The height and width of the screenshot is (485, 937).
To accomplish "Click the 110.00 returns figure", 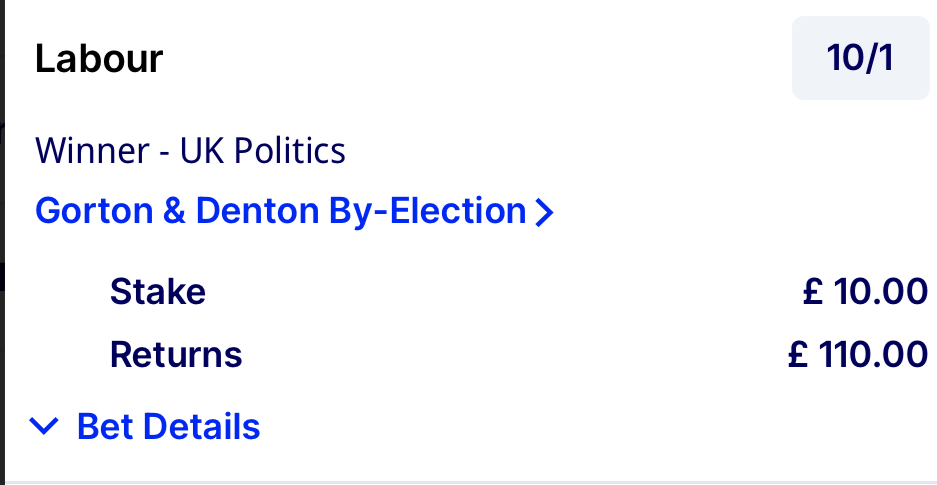I will (872, 354).
